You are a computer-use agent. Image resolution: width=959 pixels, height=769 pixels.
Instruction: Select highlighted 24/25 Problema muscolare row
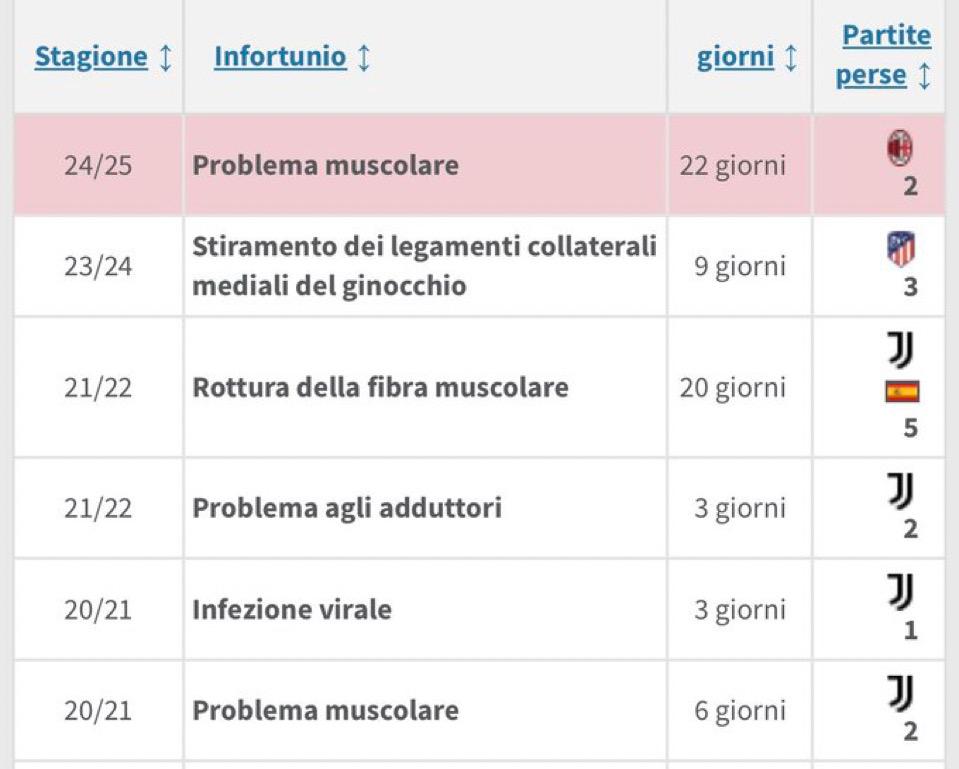point(480,165)
